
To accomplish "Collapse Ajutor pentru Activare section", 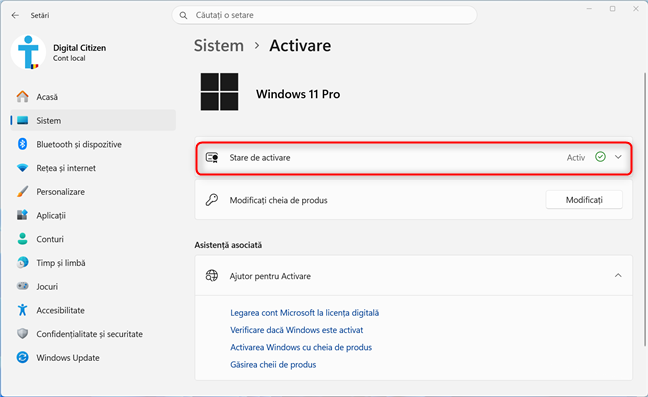I will pos(618,276).
